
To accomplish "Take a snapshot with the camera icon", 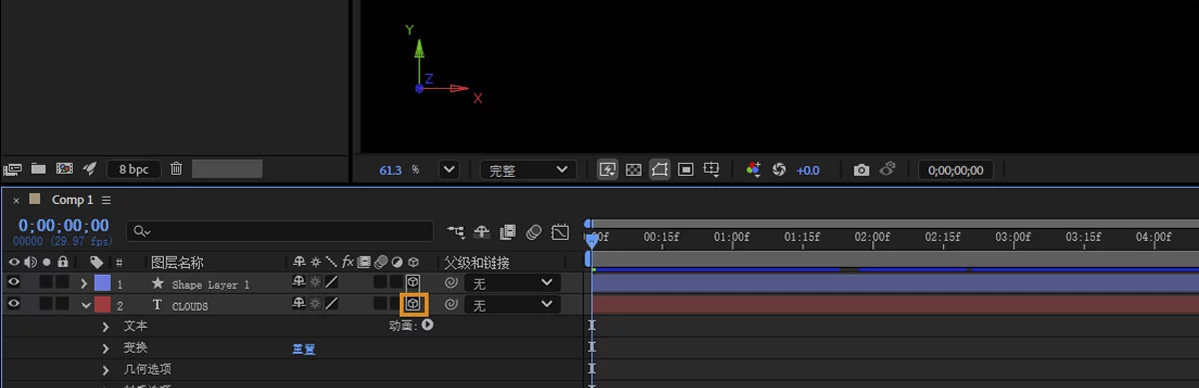I will click(862, 170).
